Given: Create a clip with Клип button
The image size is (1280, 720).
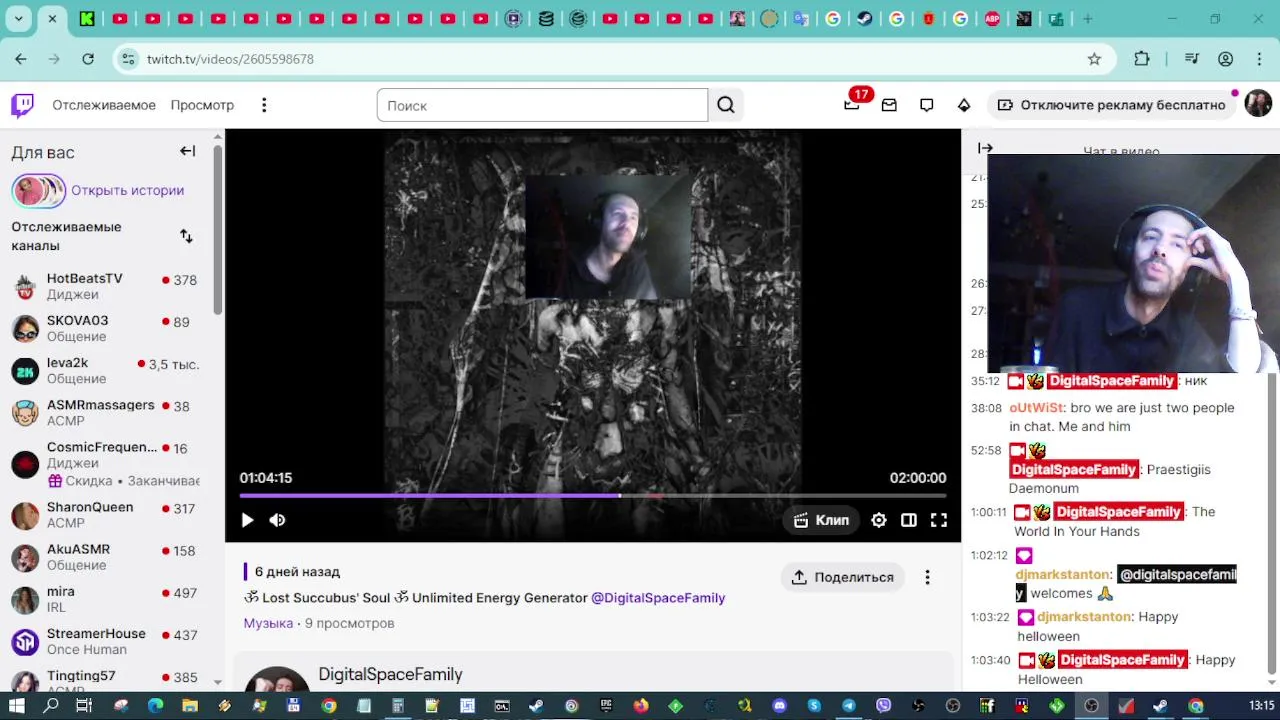Looking at the screenshot, I should point(821,520).
